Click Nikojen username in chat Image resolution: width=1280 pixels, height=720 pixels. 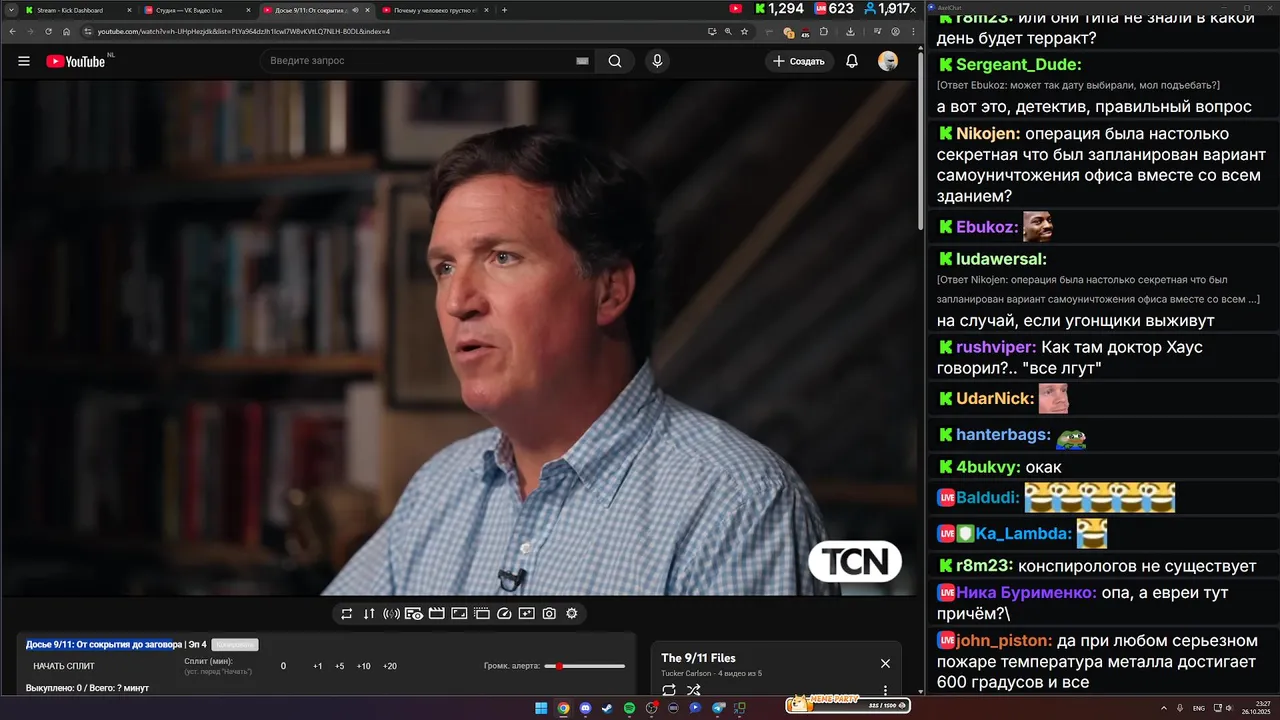988,133
